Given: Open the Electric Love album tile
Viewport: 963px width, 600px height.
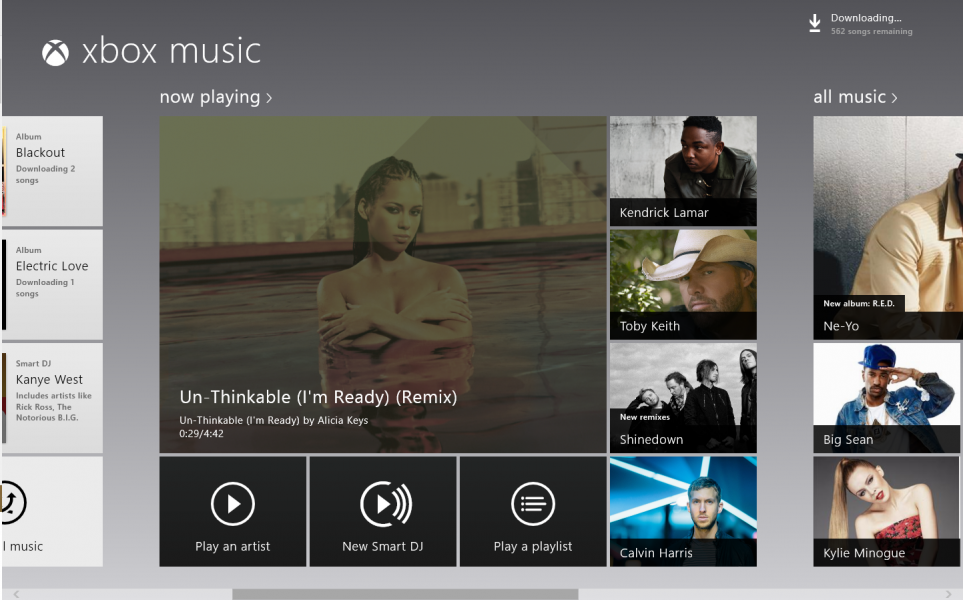Looking at the screenshot, I should click(x=52, y=284).
